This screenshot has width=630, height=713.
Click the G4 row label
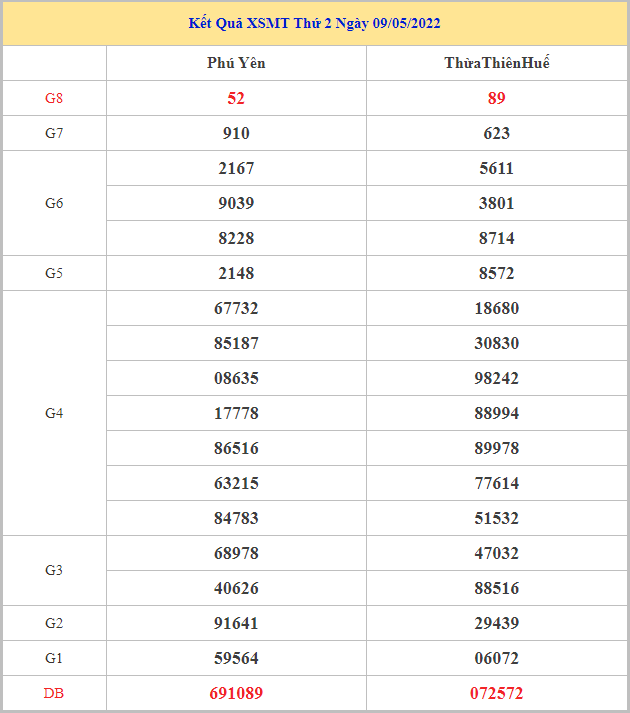tap(54, 413)
